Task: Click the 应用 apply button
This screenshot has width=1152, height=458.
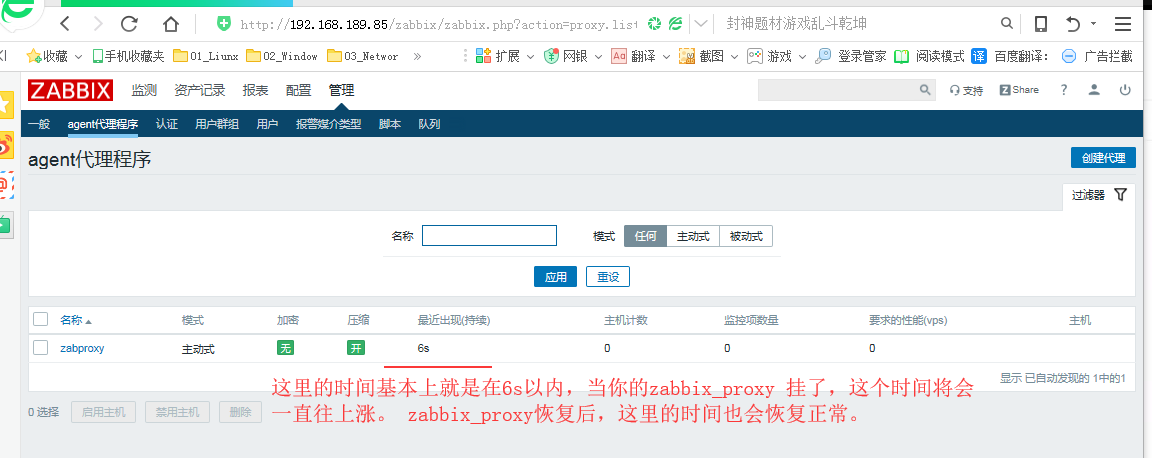Action: coord(555,277)
